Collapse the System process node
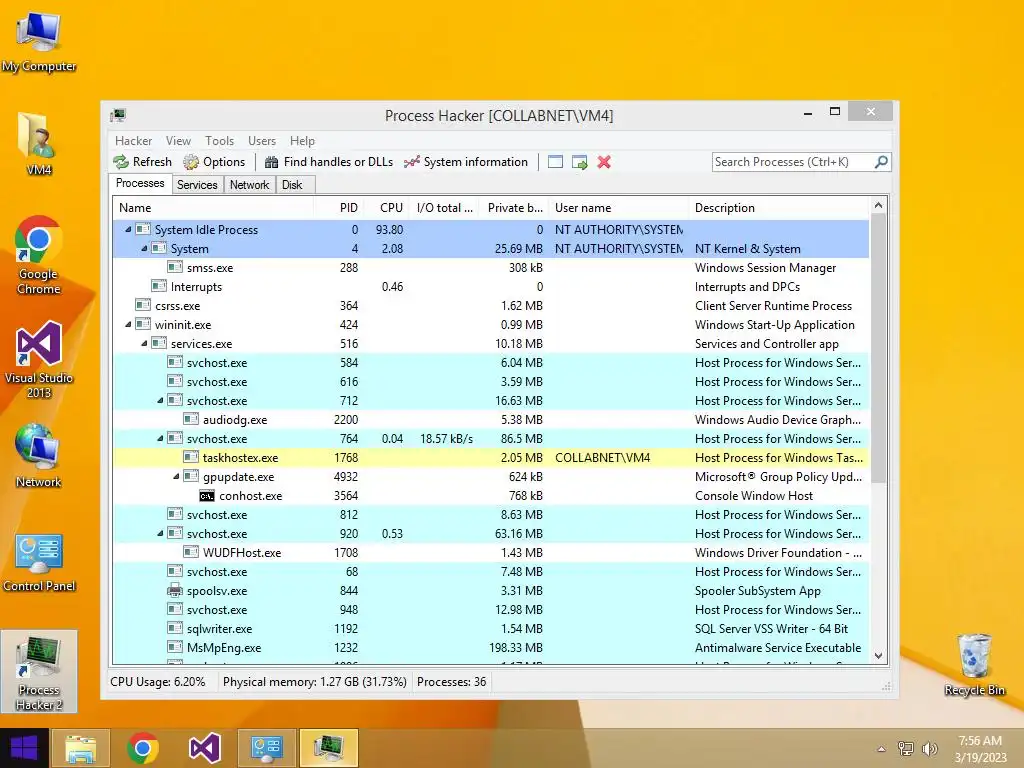The image size is (1024, 768). coord(144,248)
